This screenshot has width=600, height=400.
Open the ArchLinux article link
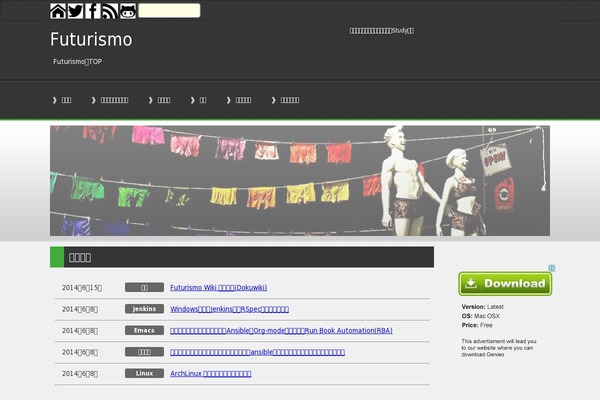tap(211, 374)
